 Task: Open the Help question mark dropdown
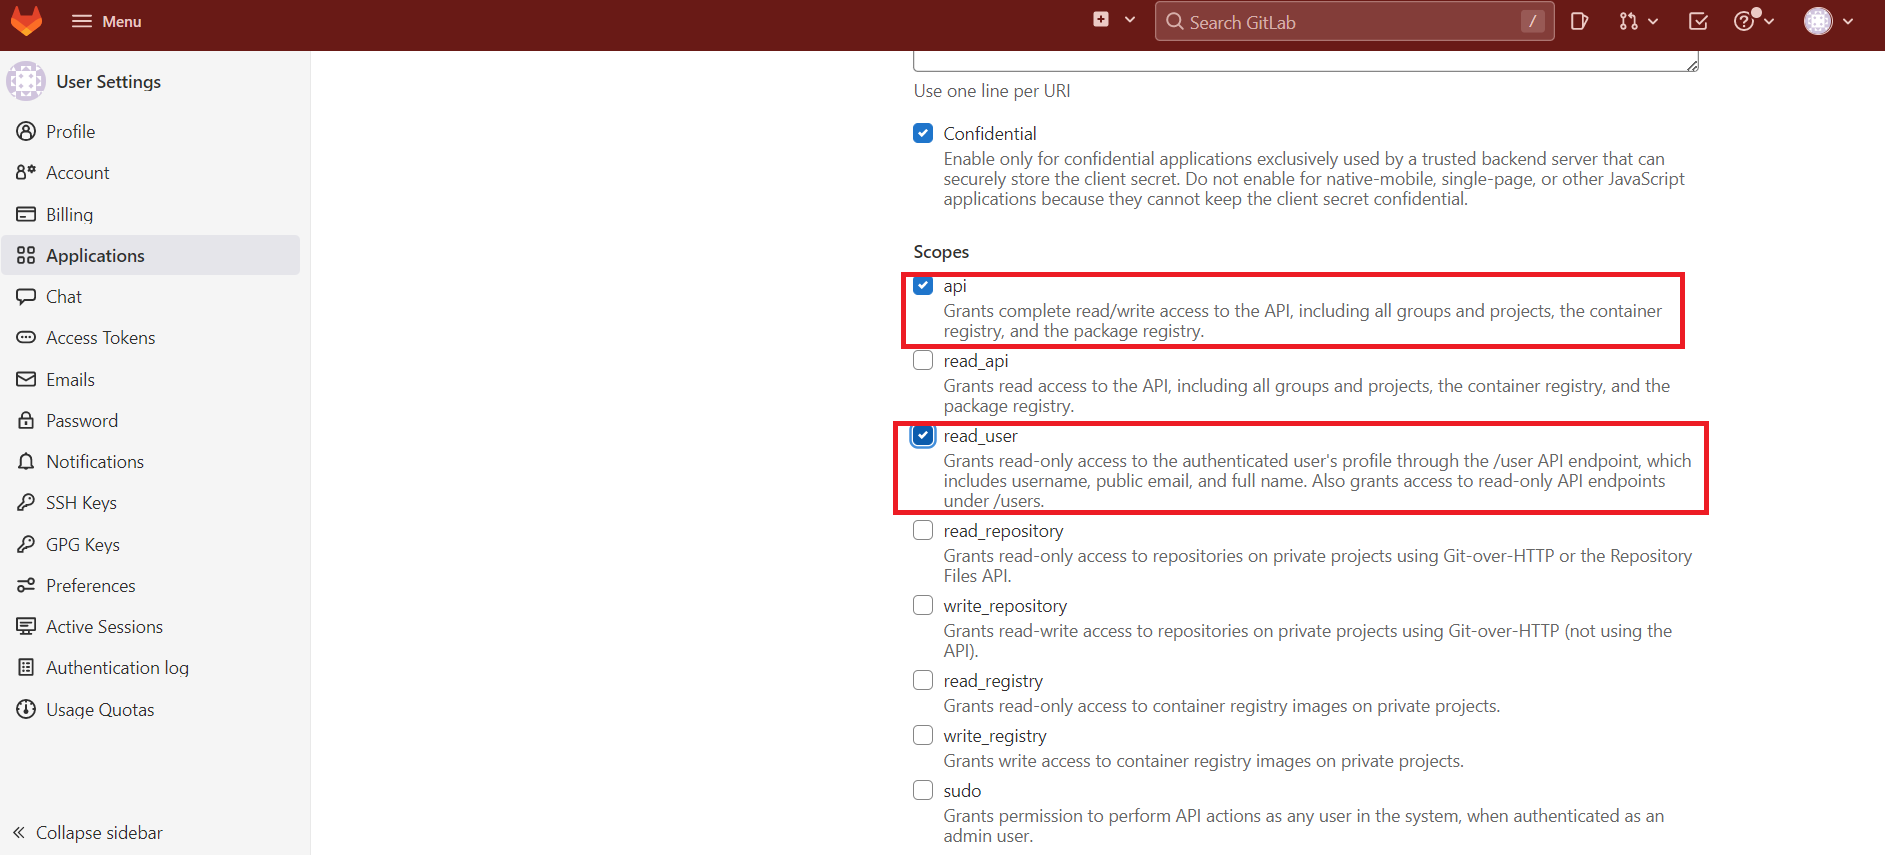click(1753, 21)
